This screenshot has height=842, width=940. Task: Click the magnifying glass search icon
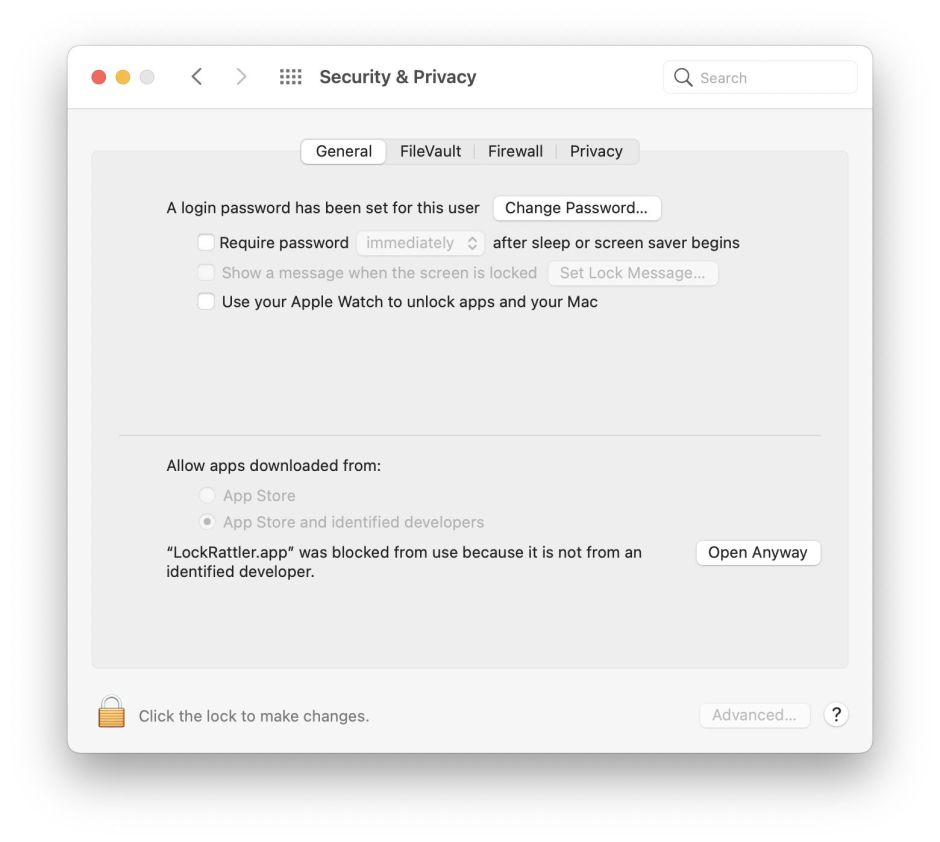point(683,78)
